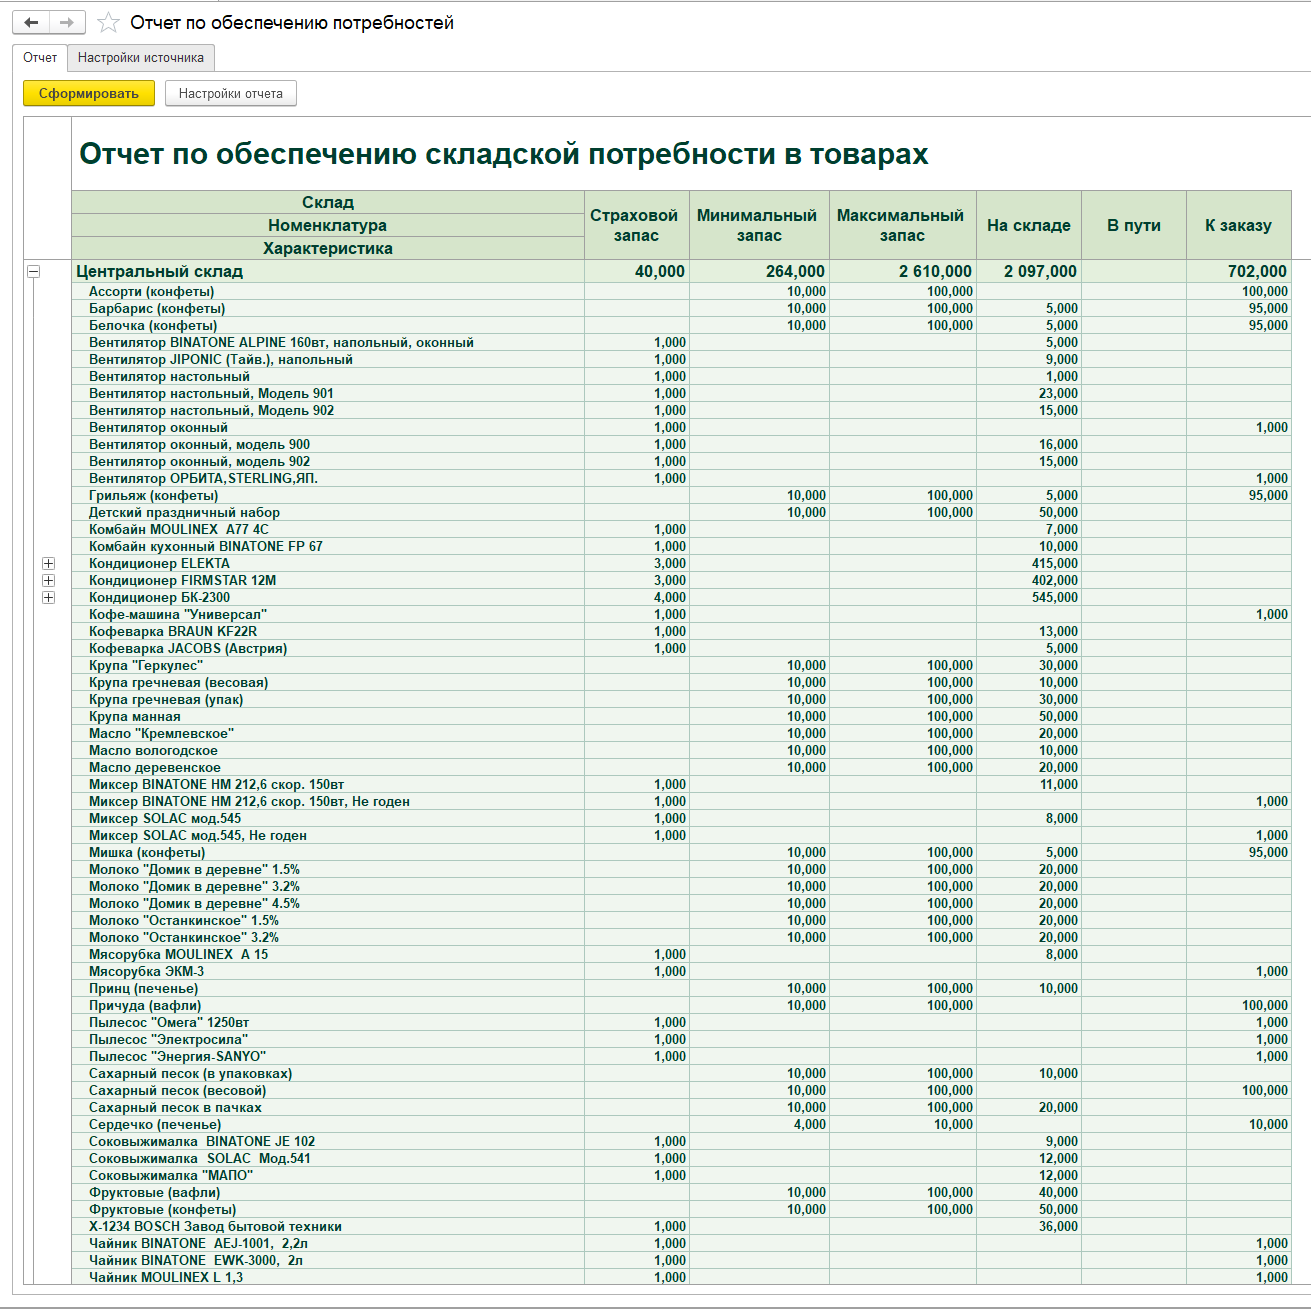
Task: Click Детский праздничный набор
Action: pos(184,513)
